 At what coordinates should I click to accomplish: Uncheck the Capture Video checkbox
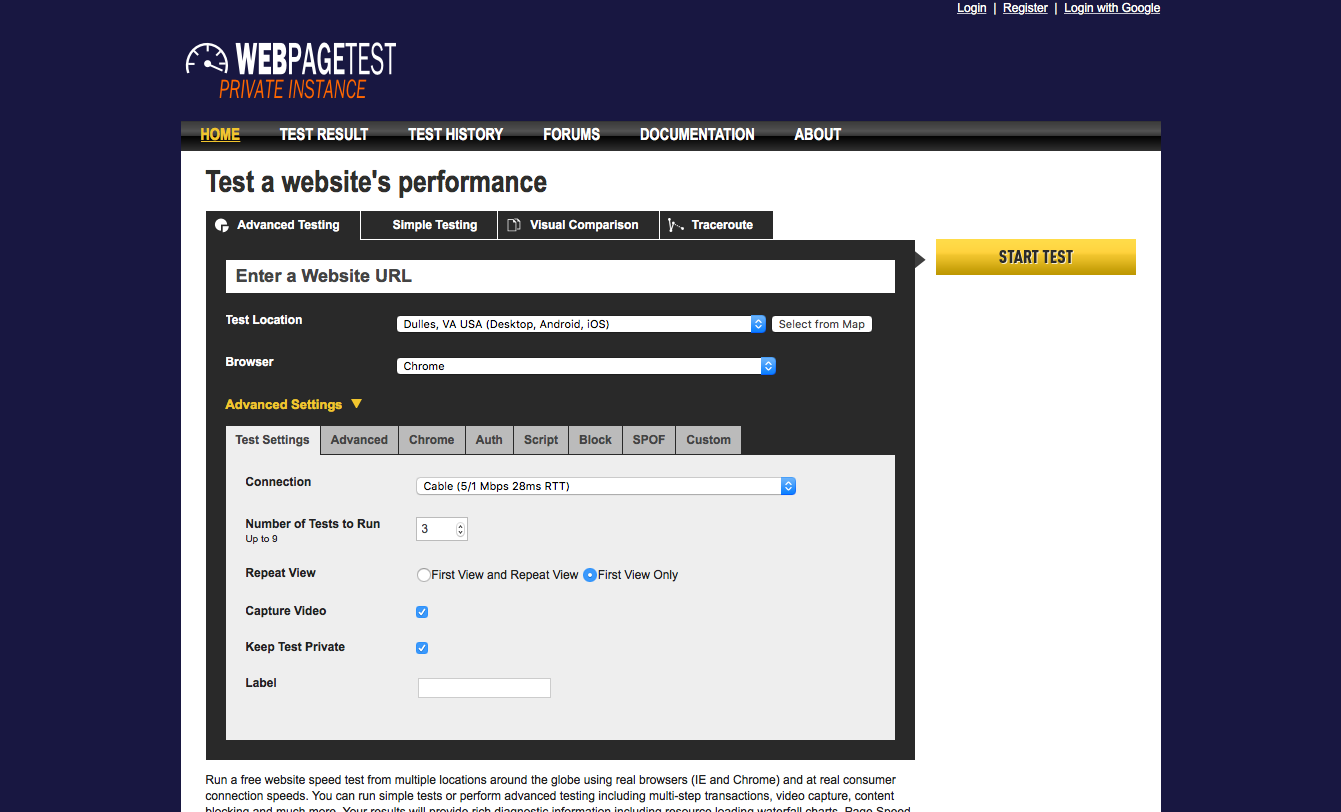[422, 612]
